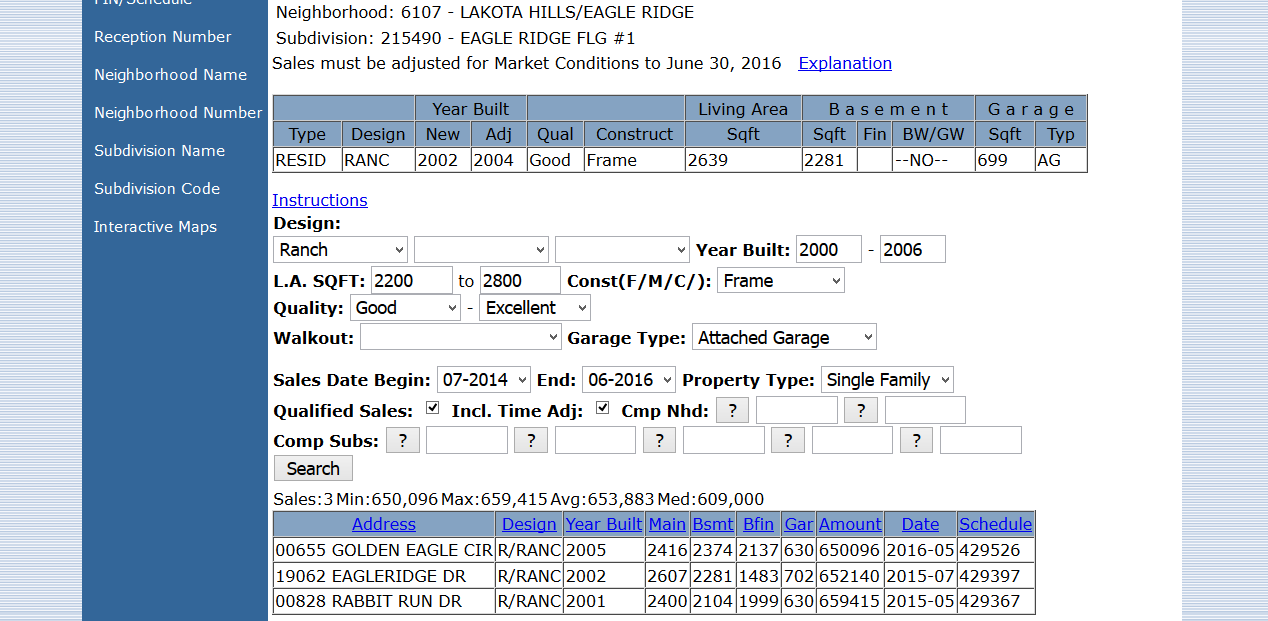
Task: Open the fourth Comp Subs "?" lookup
Action: 787,439
